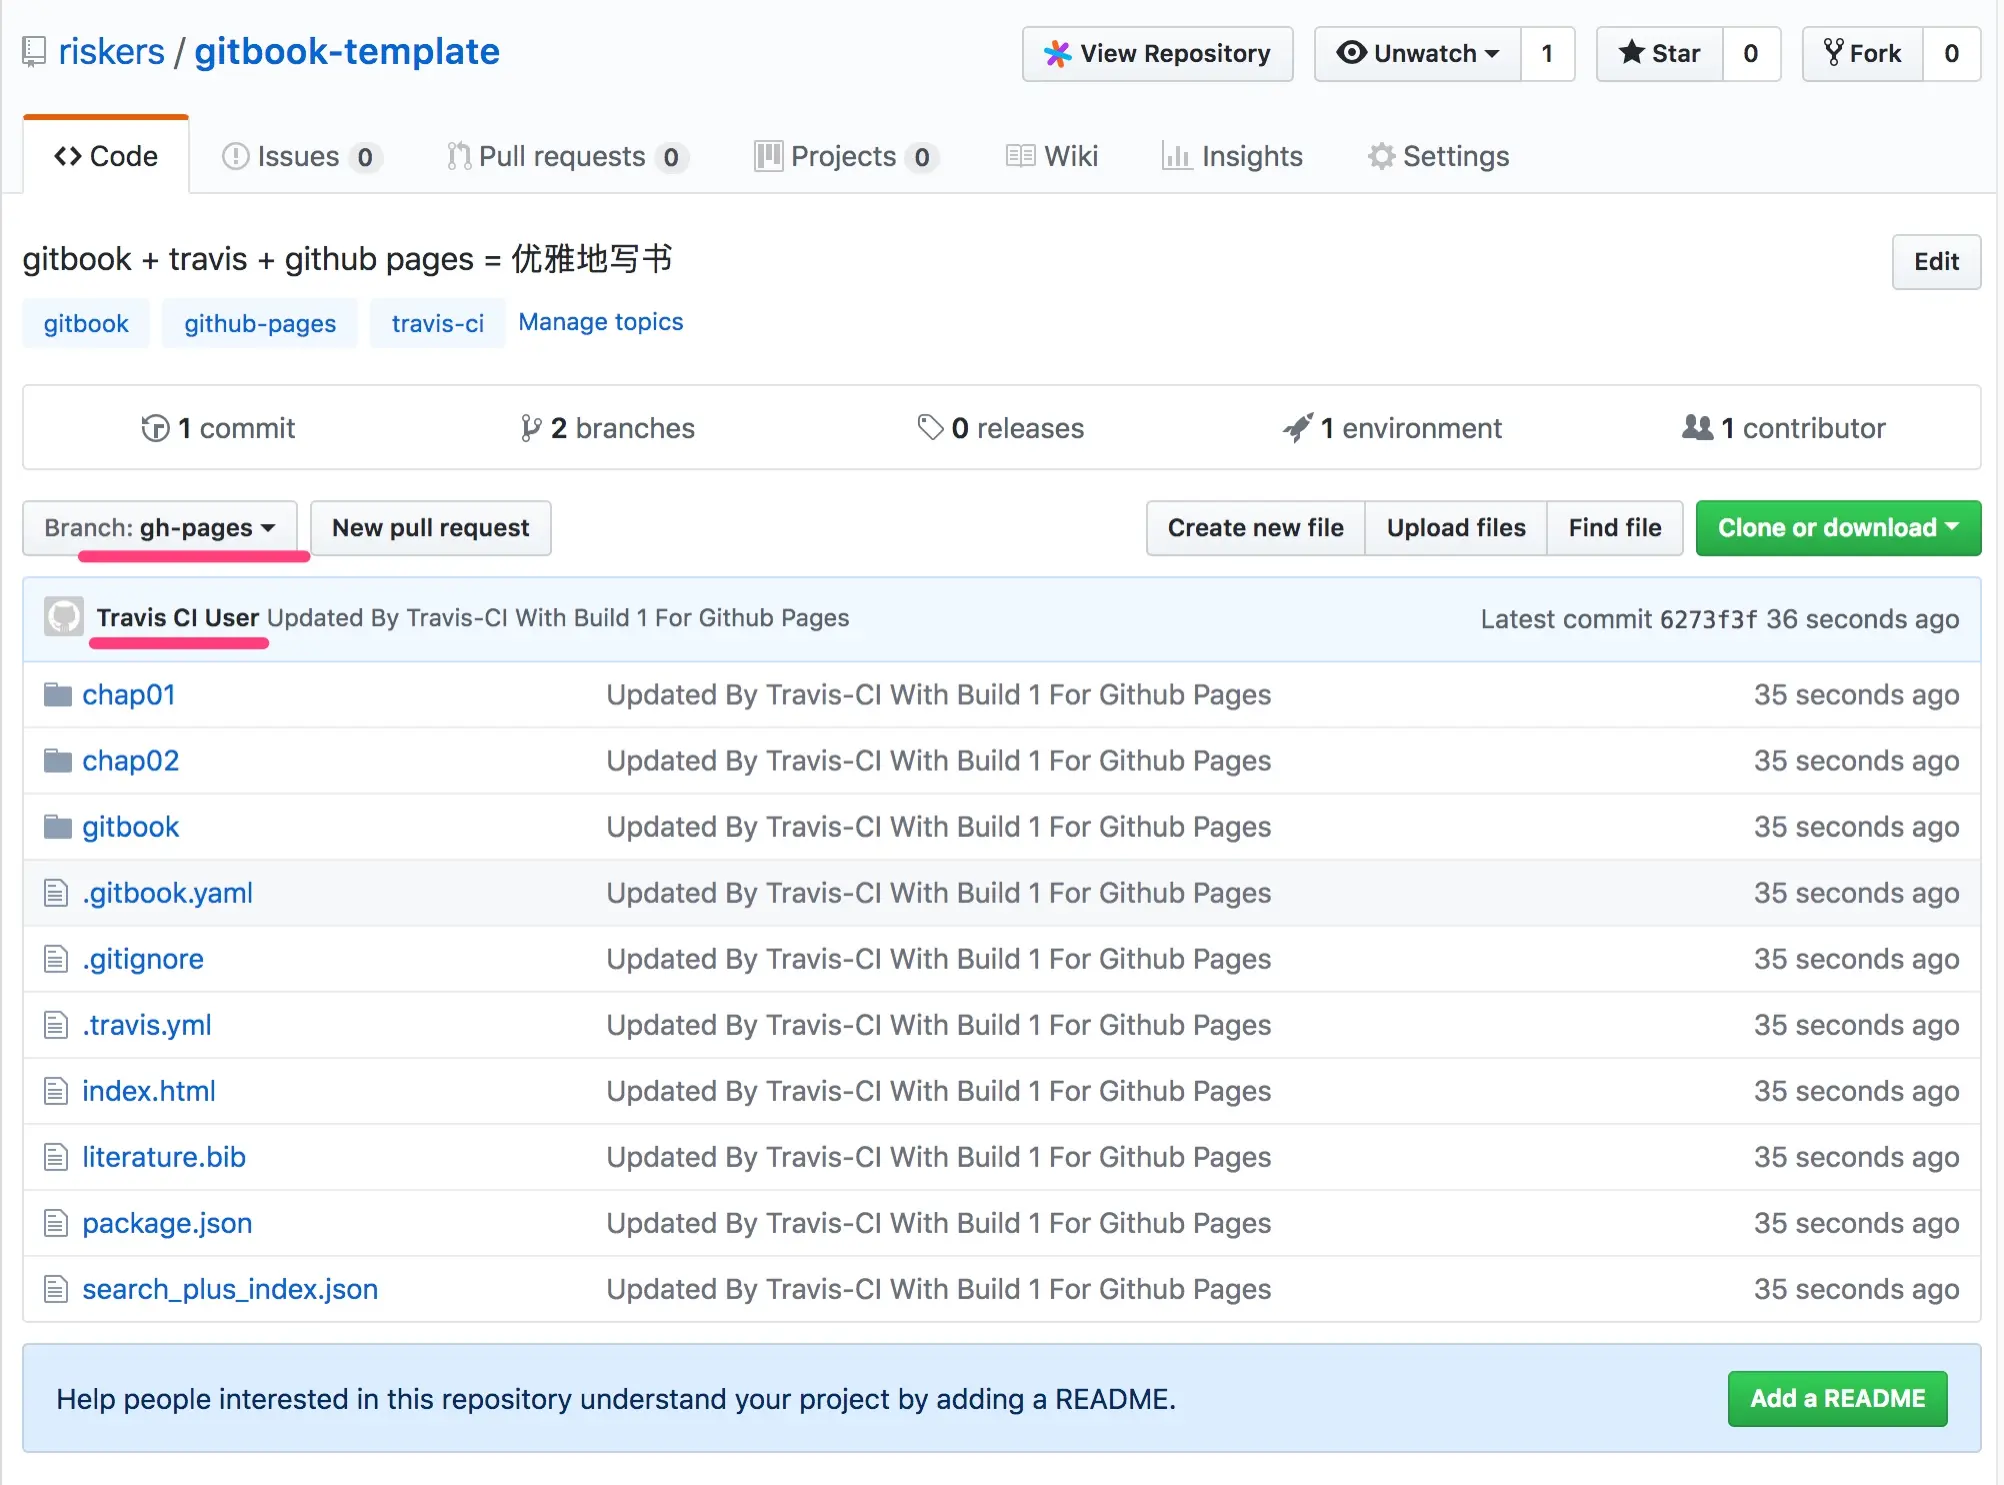Click the Add a README button

coord(1836,1397)
